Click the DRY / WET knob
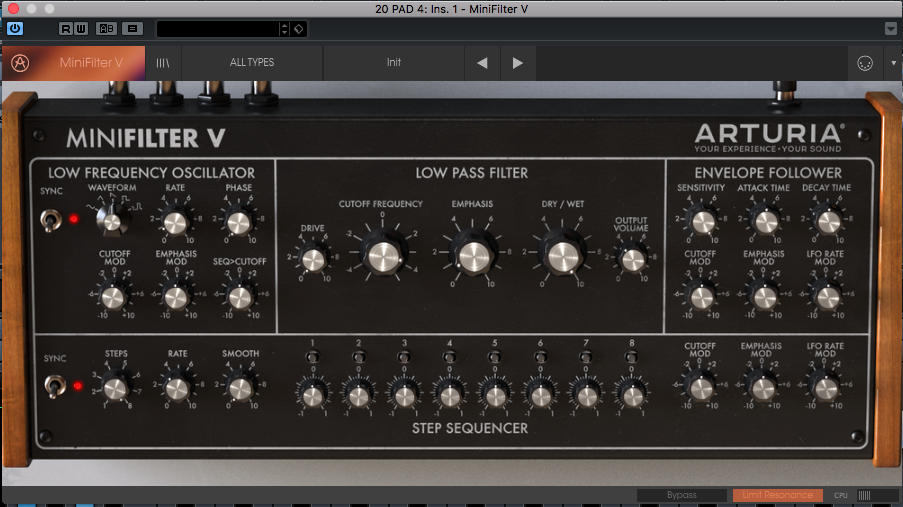Screen dimensions: 903x507 coord(563,256)
